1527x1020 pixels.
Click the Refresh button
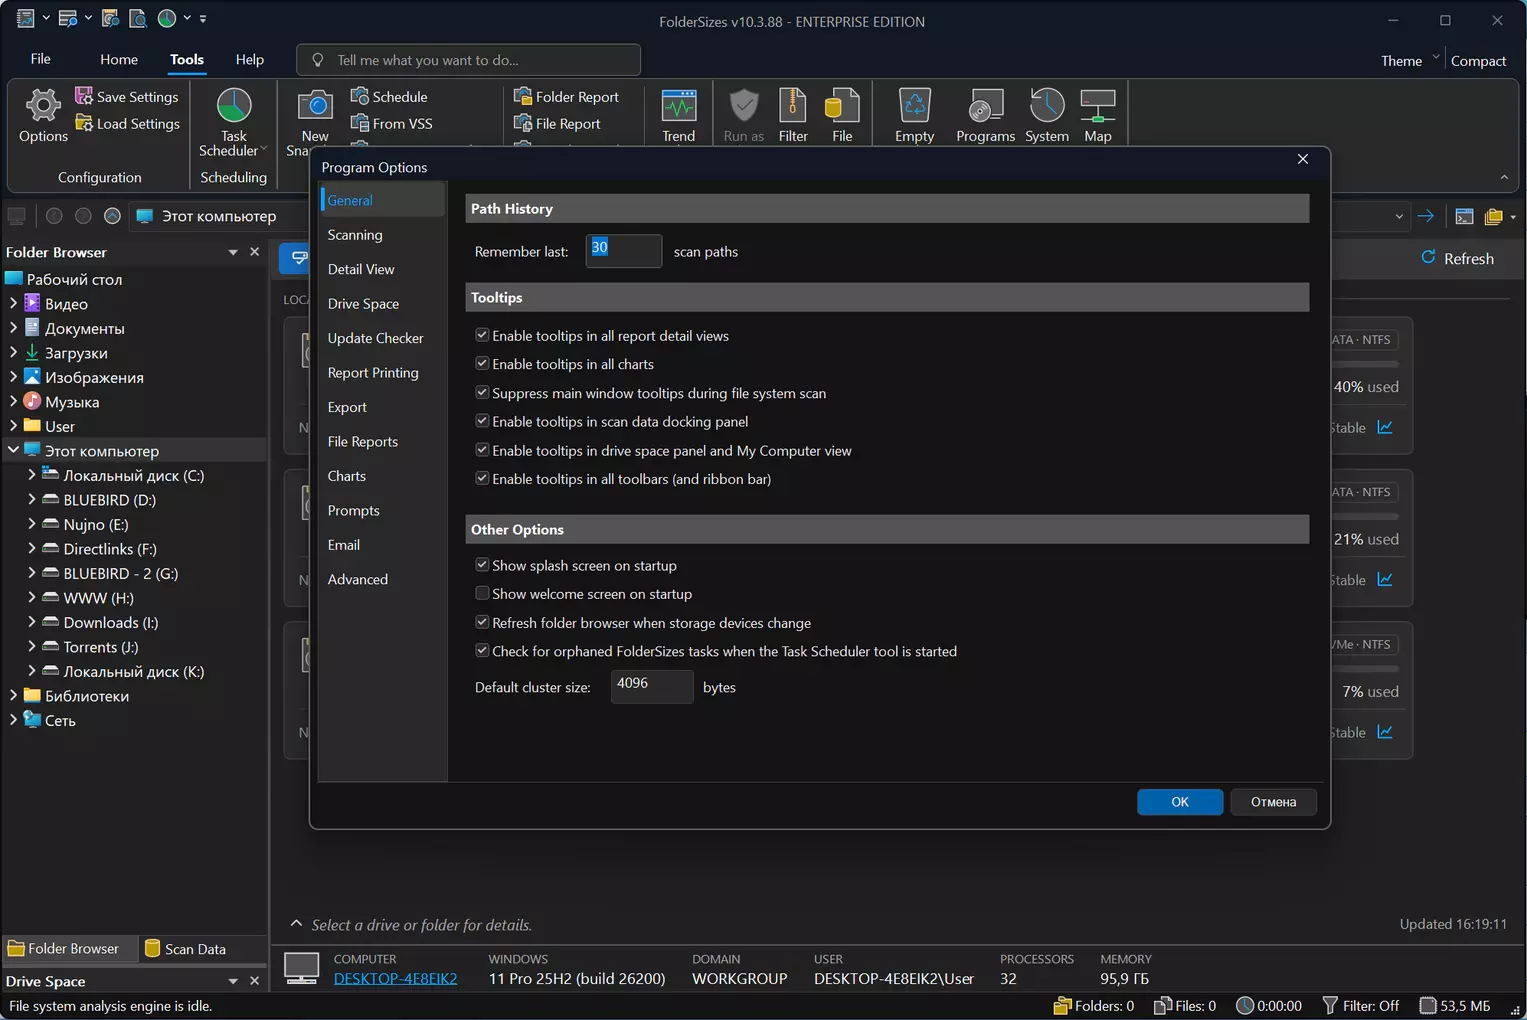1458,258
